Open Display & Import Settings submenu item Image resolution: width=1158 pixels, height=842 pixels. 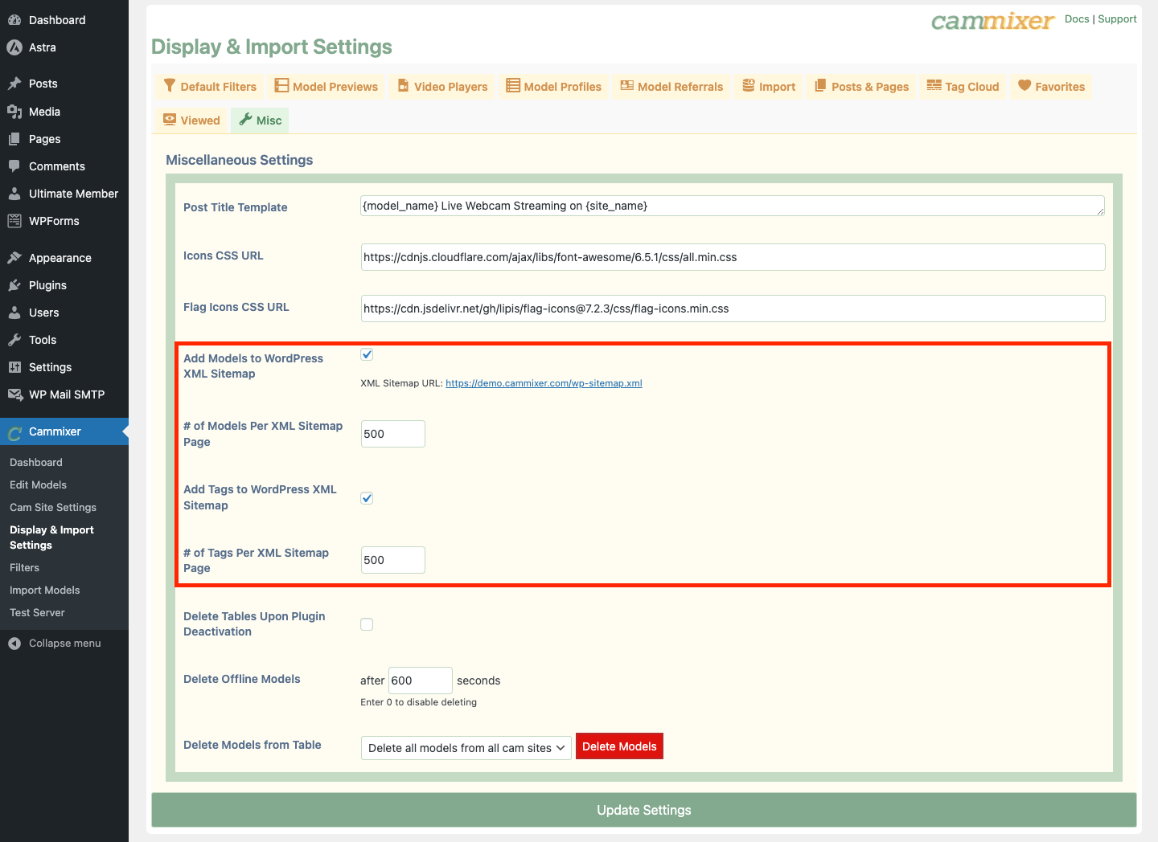52,538
